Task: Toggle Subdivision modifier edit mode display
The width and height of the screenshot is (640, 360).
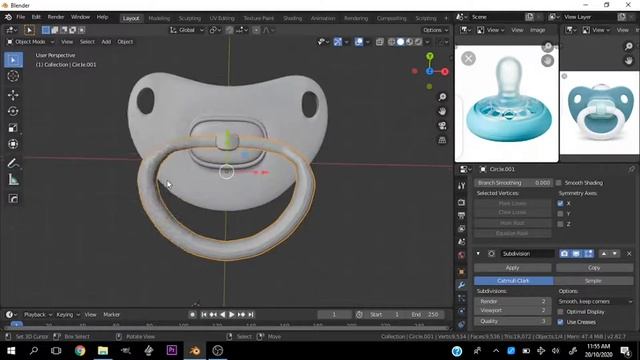Action: click(x=588, y=254)
